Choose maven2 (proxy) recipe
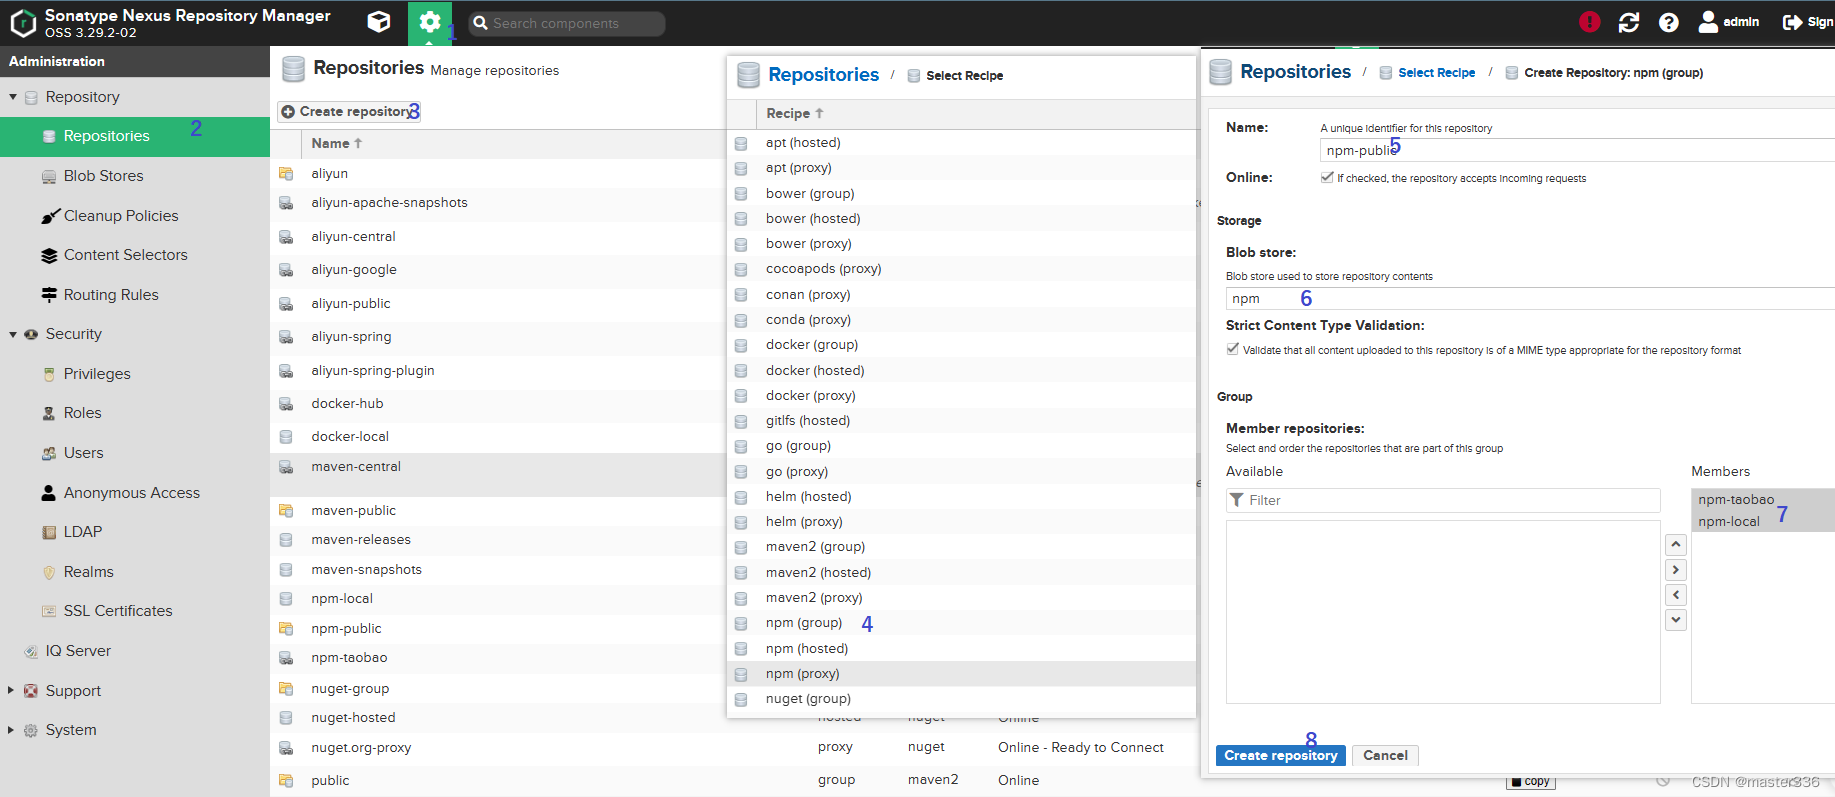 814,598
